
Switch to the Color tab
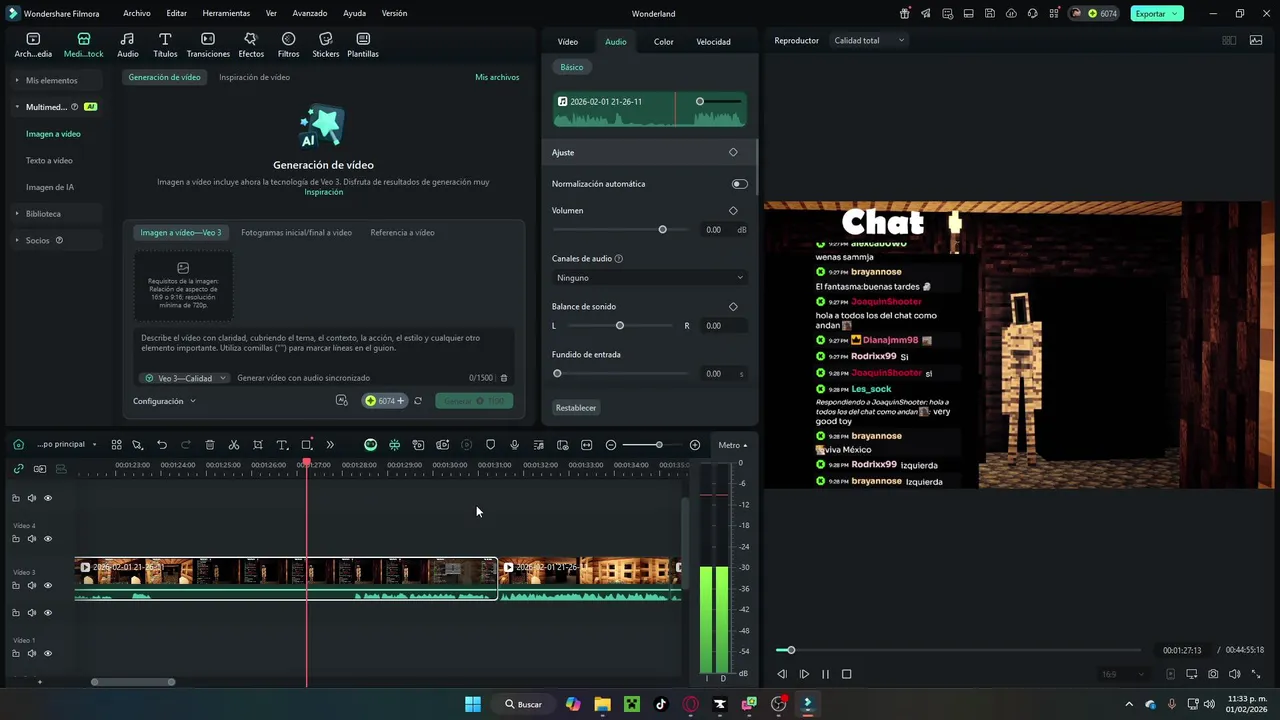coord(664,42)
